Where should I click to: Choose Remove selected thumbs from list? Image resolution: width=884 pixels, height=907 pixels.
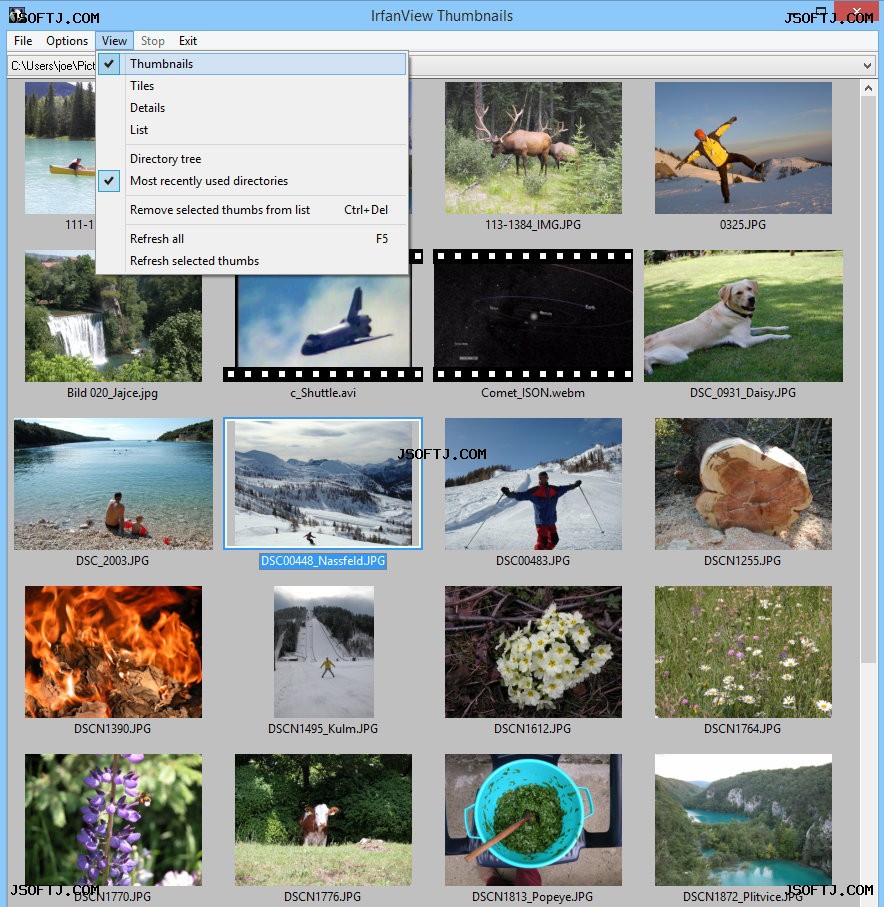(x=252, y=209)
